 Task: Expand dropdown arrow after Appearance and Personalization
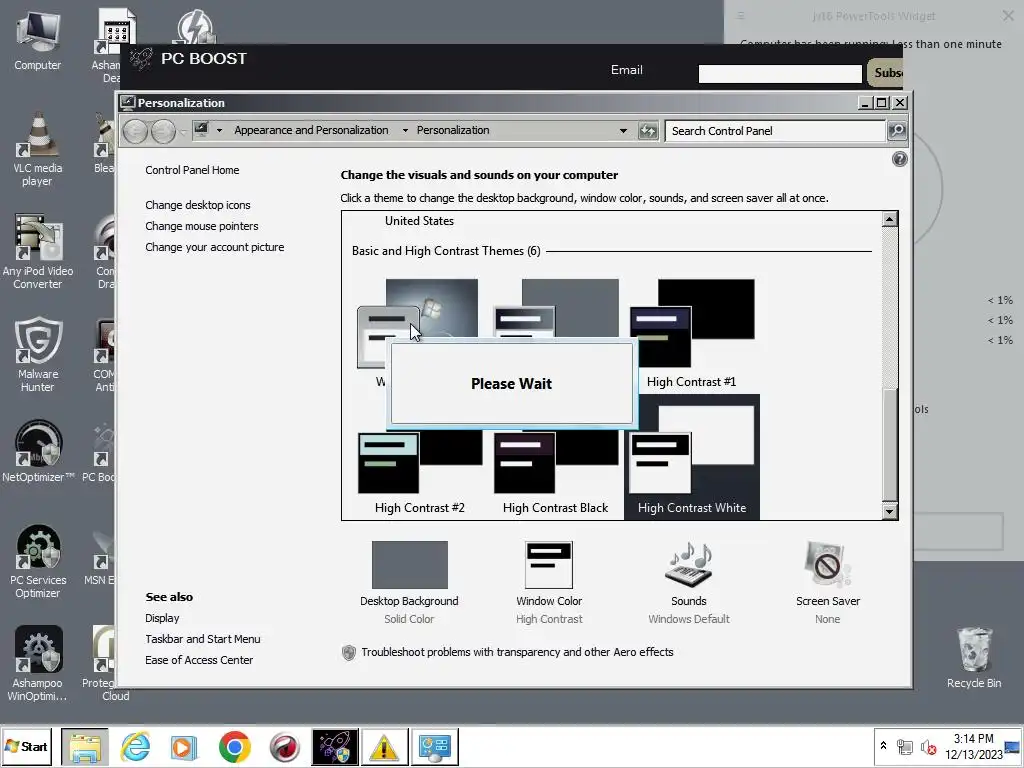click(x=405, y=131)
